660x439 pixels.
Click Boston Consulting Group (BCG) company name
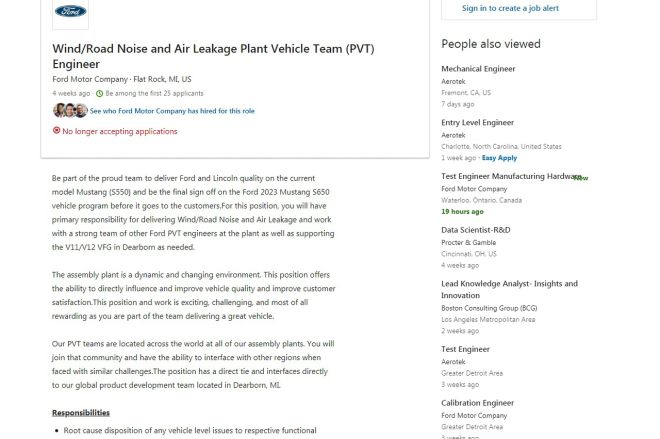(x=489, y=308)
